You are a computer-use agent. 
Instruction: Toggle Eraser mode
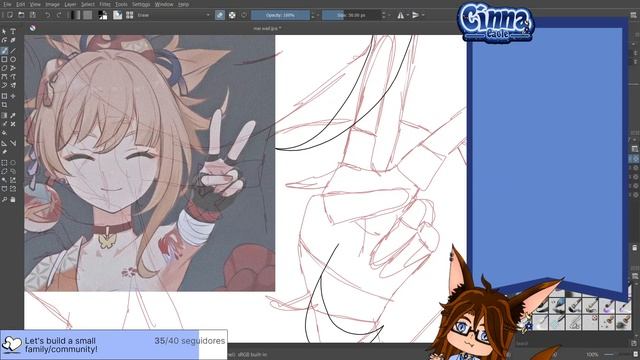(220, 15)
